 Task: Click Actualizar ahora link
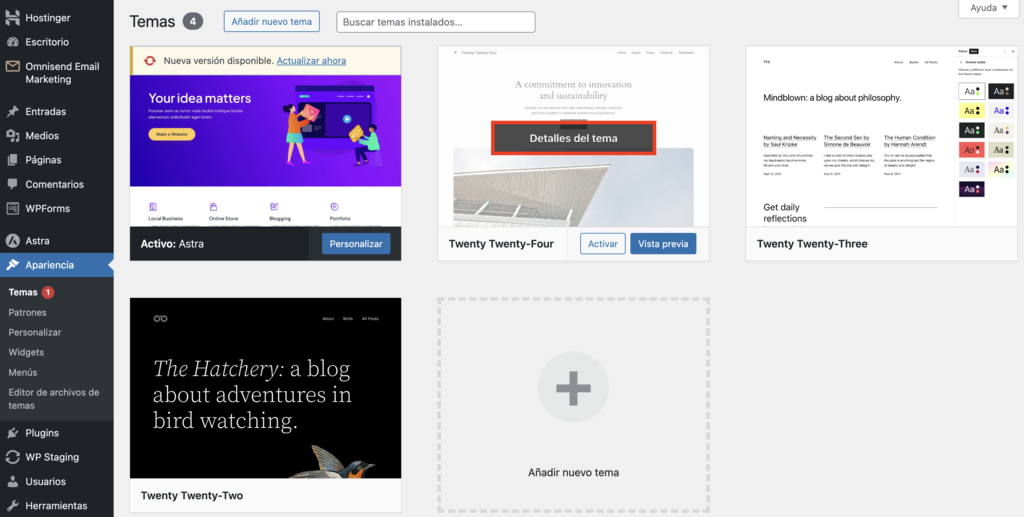pos(312,61)
